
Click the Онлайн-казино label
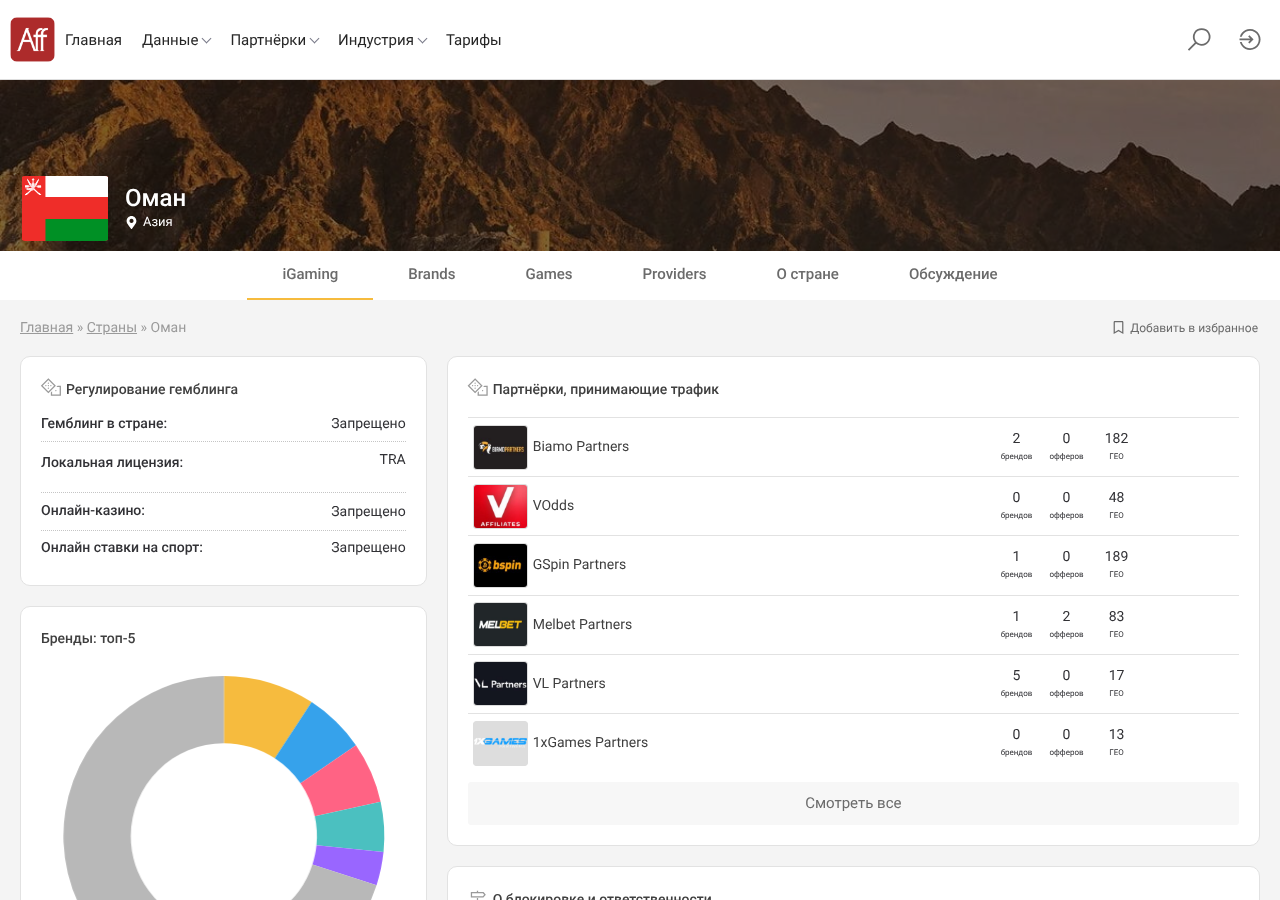[x=93, y=510]
